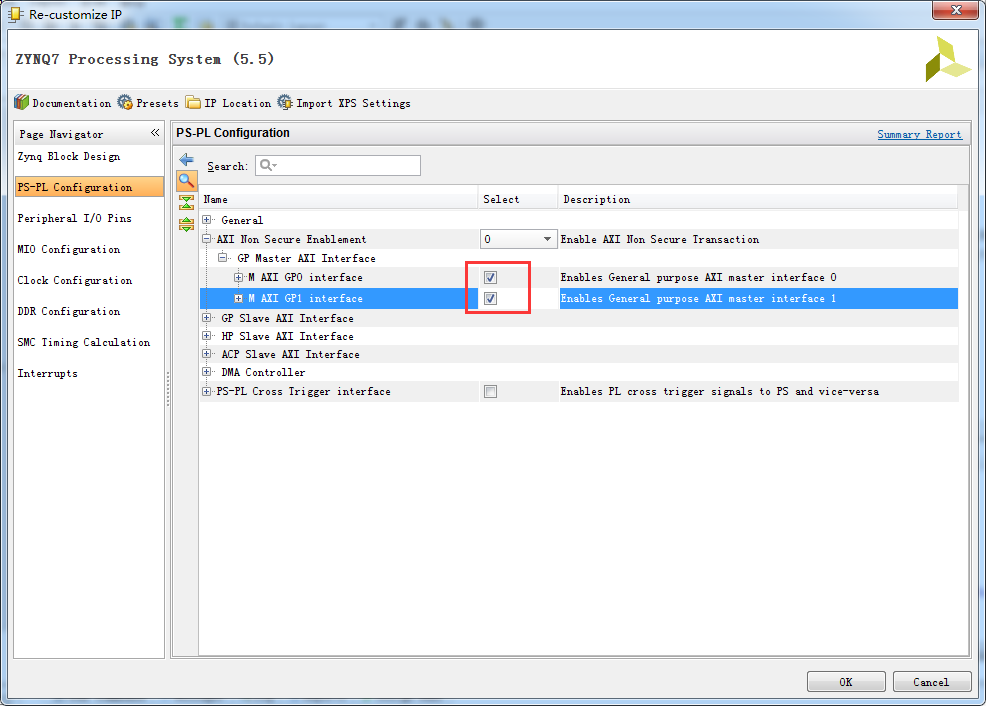The height and width of the screenshot is (706, 986).
Task: Expand the General tree node
Action: coord(207,219)
